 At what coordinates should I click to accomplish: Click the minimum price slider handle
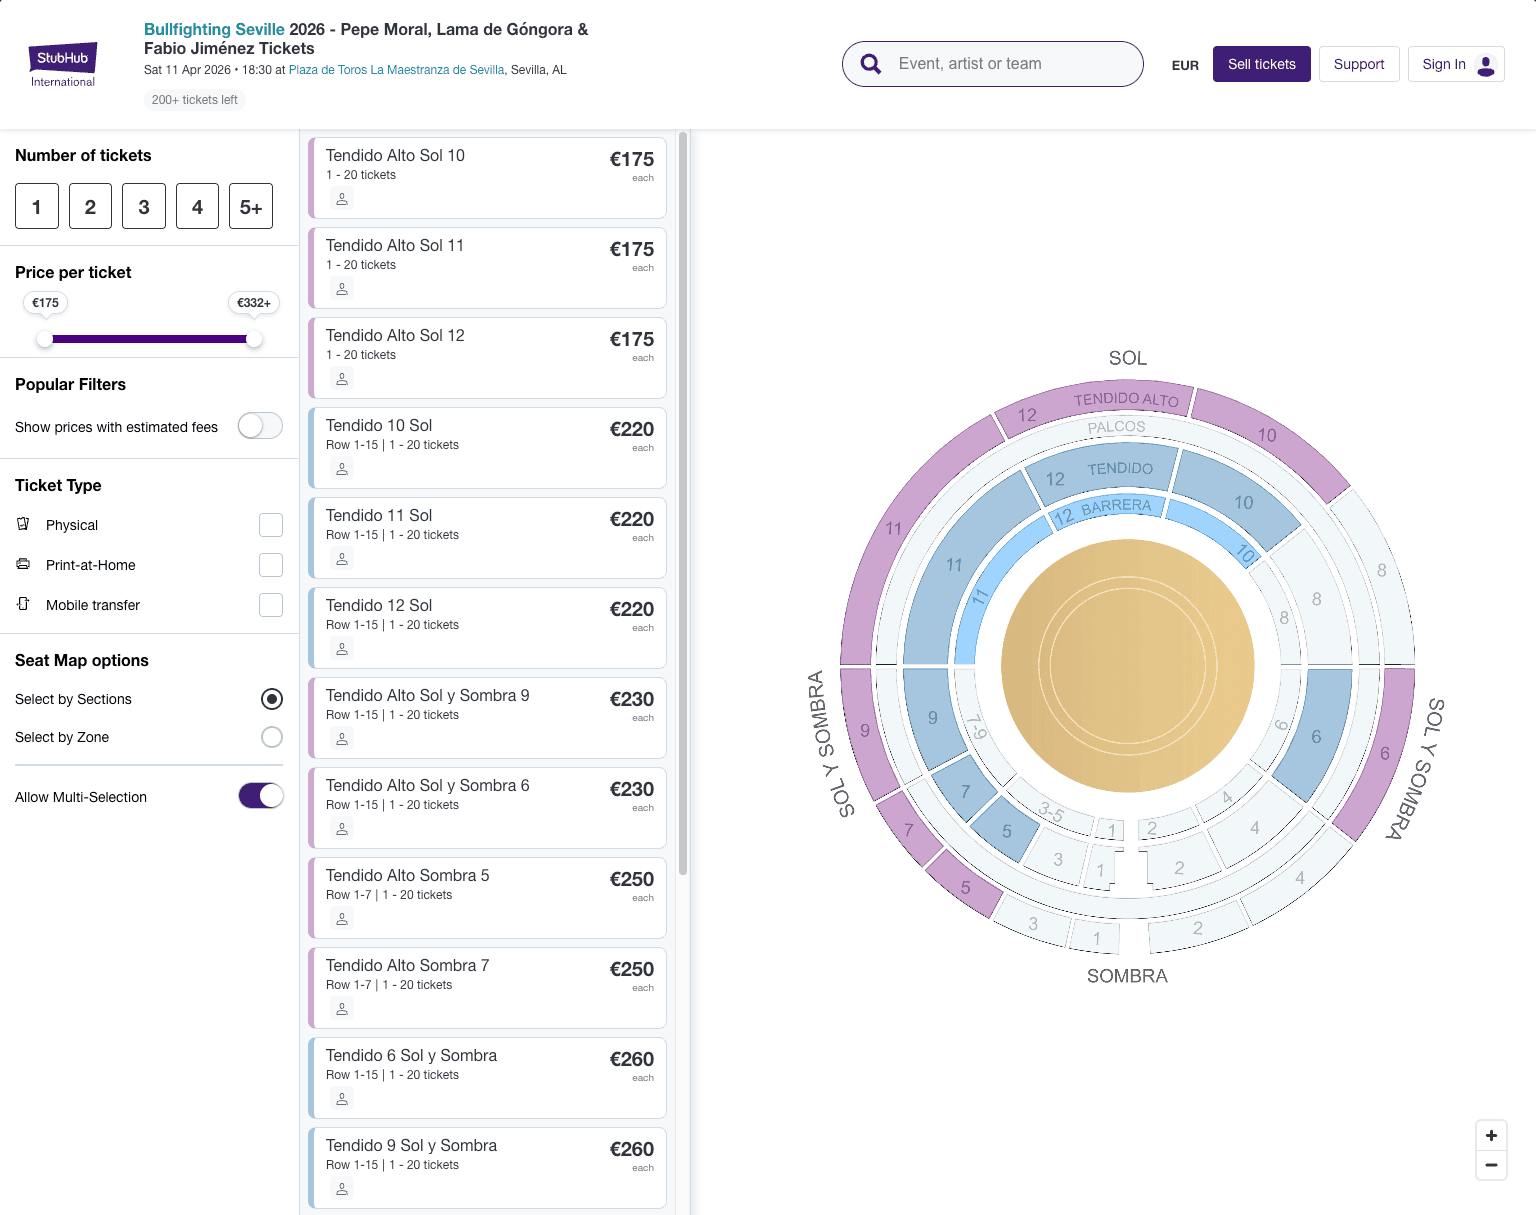[45, 339]
